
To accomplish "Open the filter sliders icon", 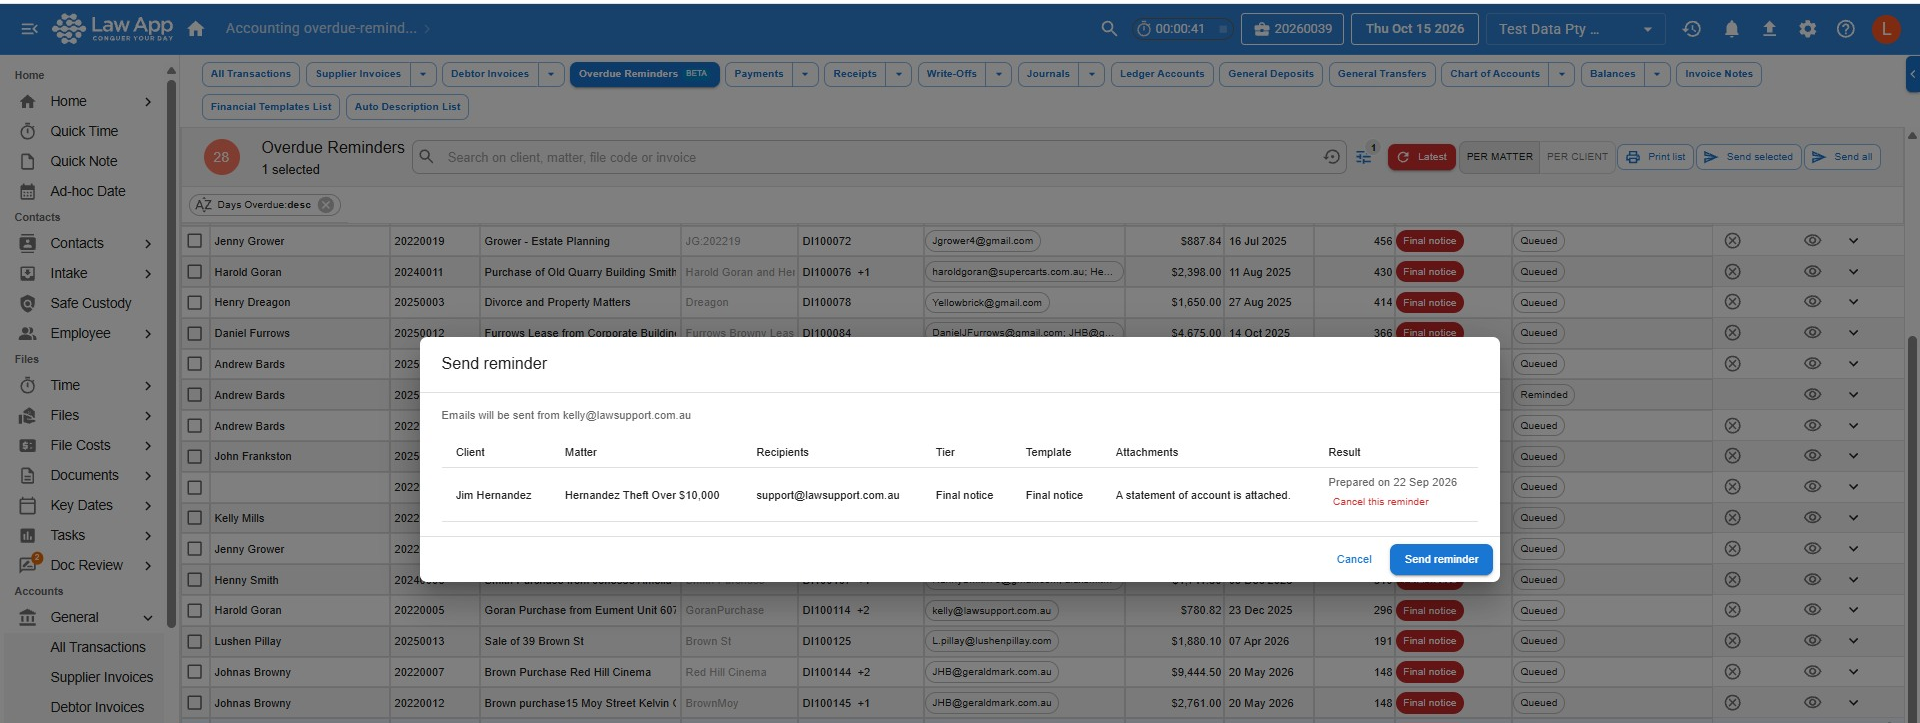I will click(1363, 157).
